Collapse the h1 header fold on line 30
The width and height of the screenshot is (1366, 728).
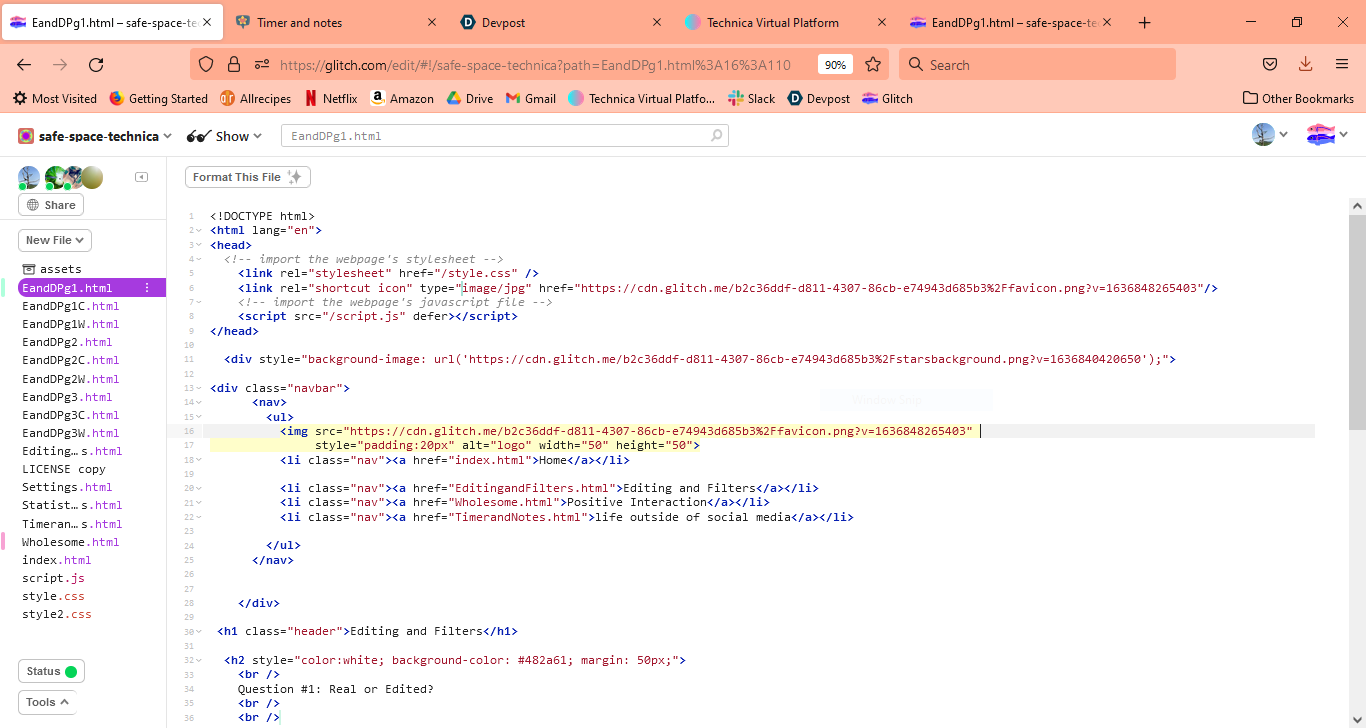(199, 631)
